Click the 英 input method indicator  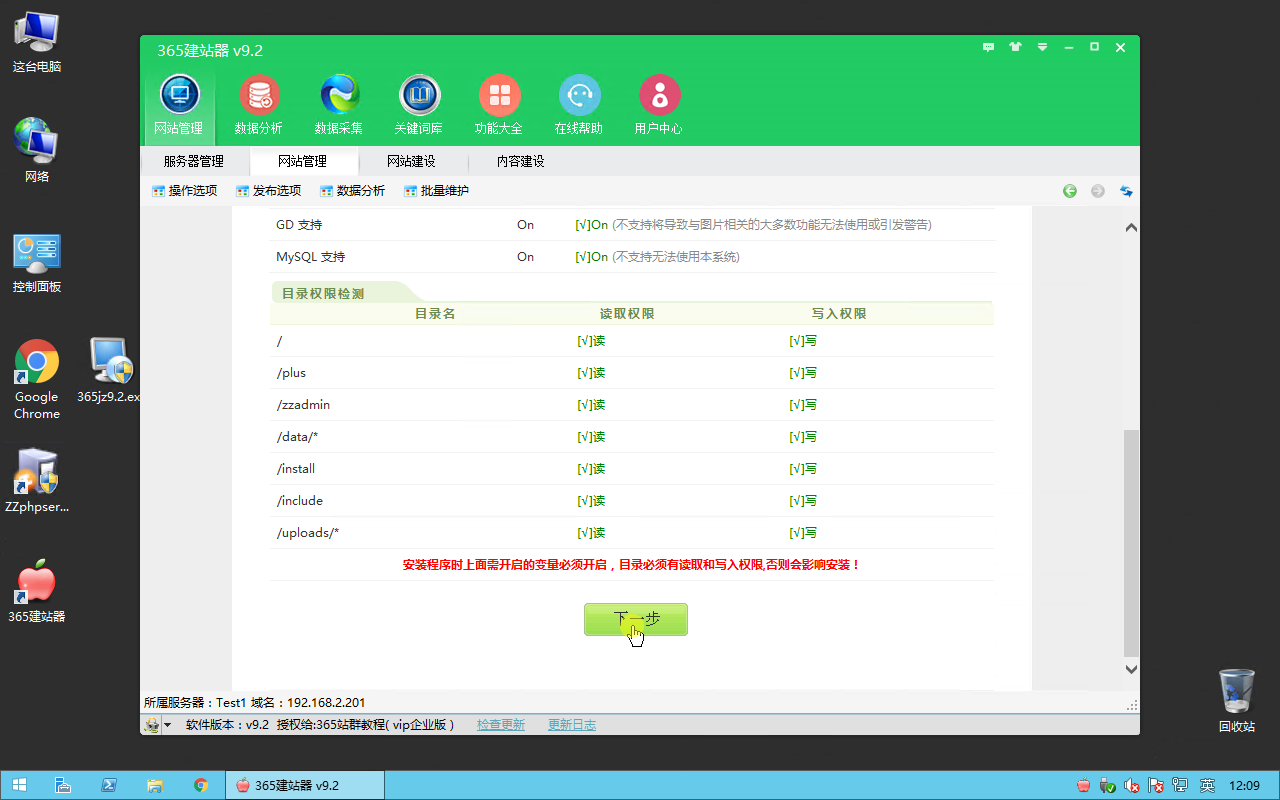[1207, 785]
